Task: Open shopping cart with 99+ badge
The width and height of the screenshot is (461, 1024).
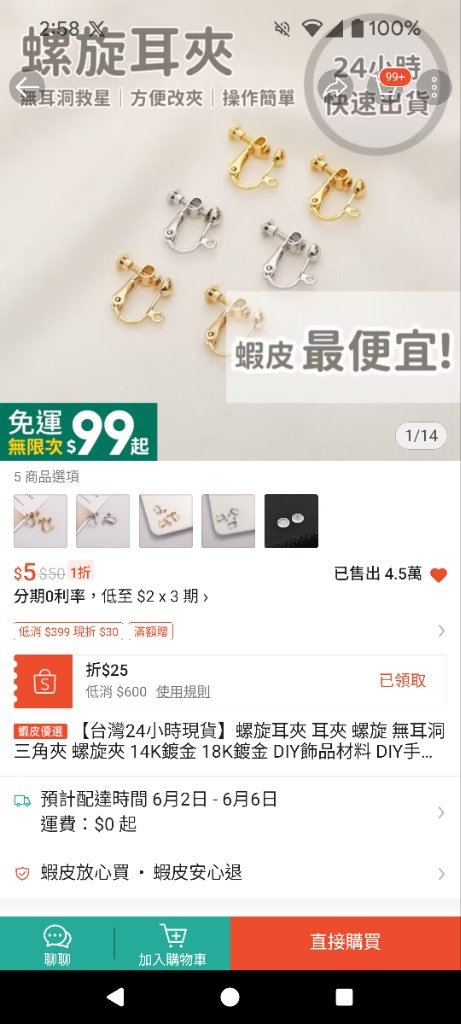Action: pos(385,86)
